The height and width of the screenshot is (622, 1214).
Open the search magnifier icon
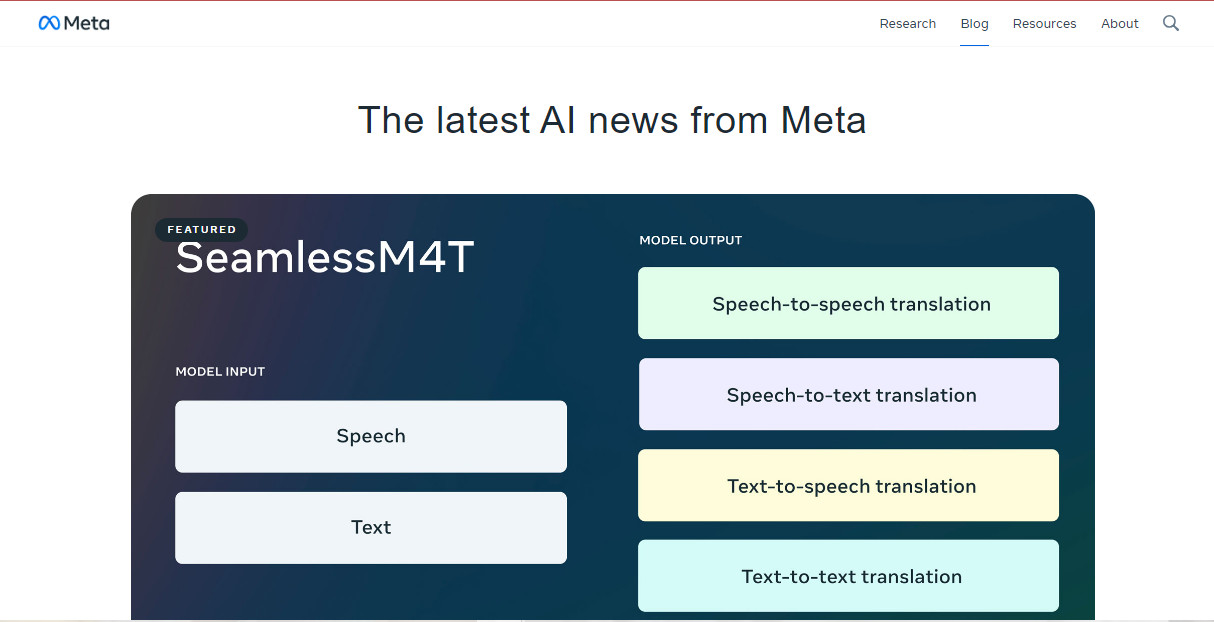(1171, 23)
